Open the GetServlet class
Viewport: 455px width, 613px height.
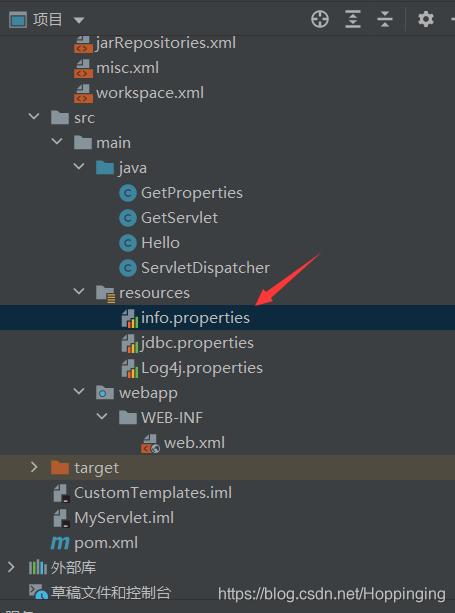(179, 218)
